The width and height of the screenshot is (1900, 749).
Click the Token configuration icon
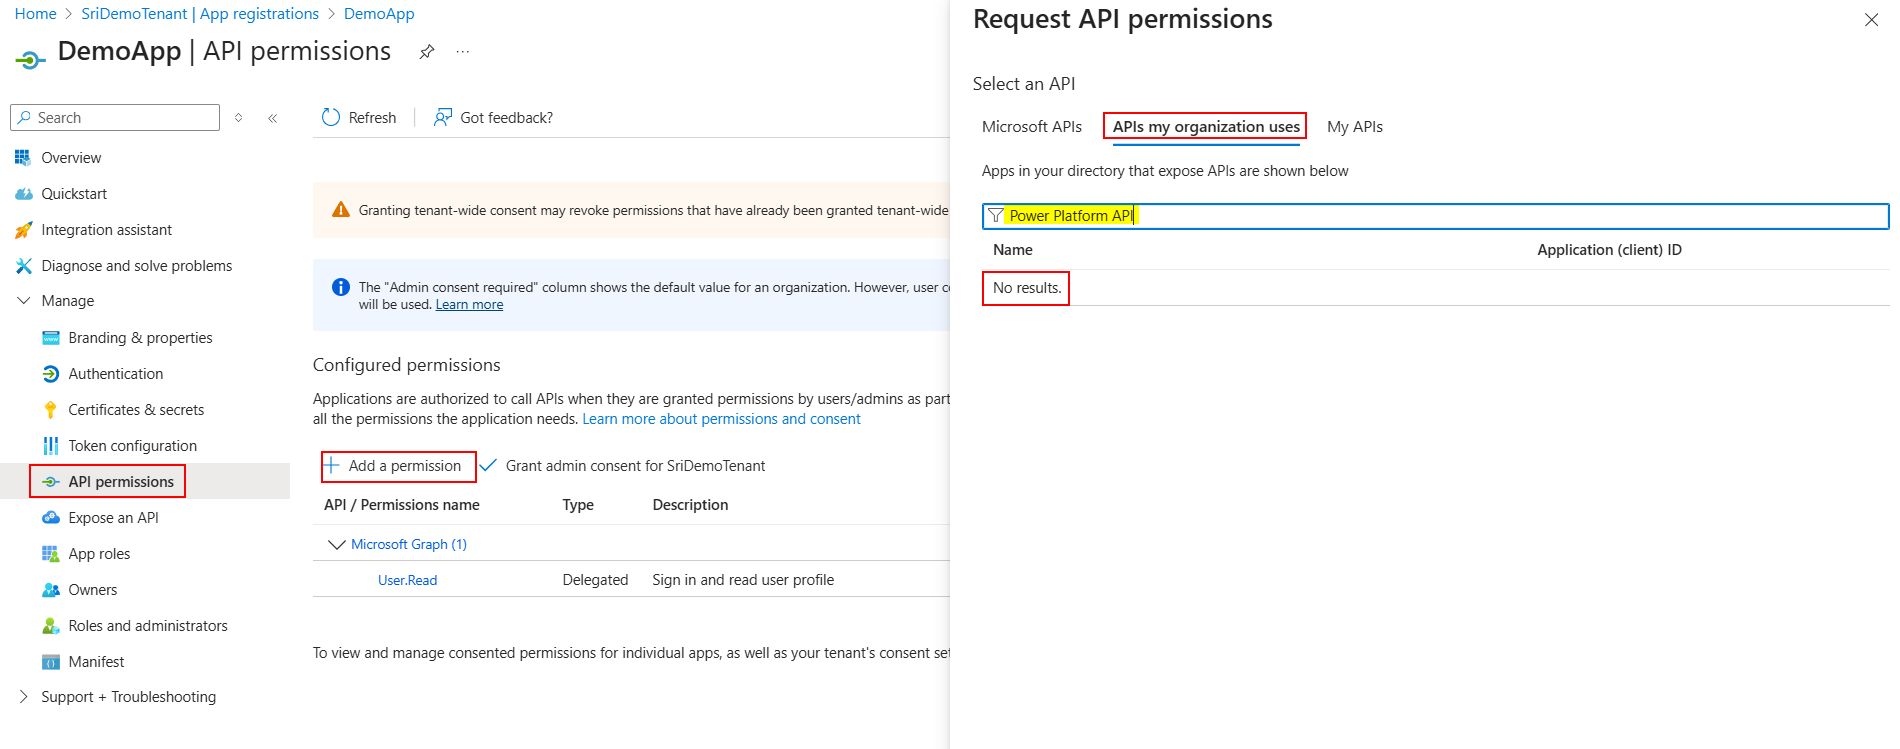pos(51,446)
